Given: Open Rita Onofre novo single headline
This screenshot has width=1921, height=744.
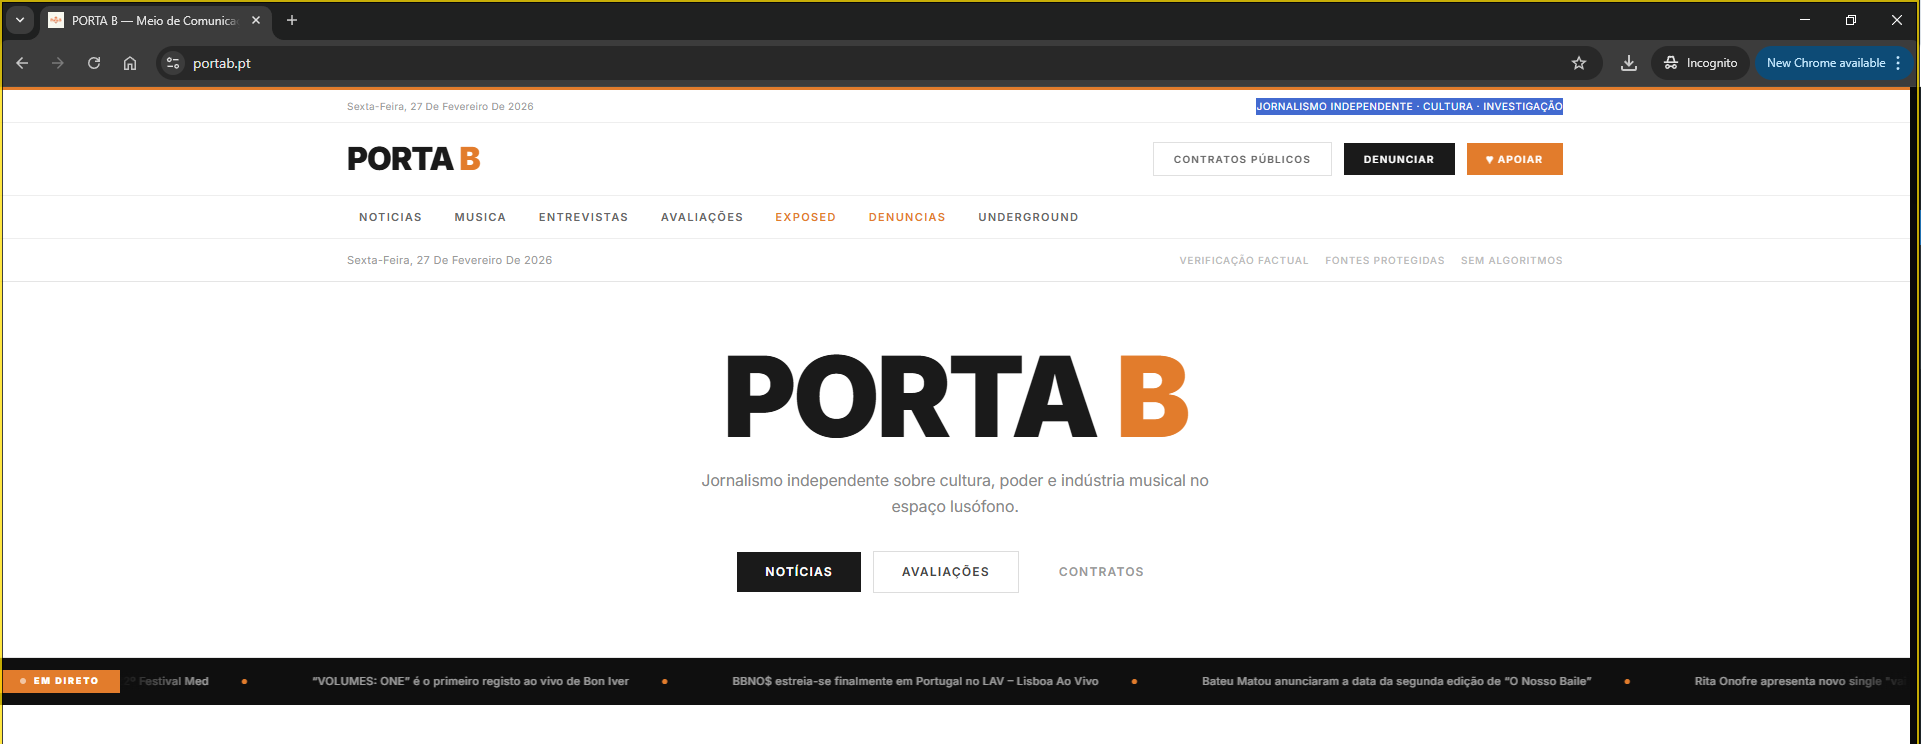Looking at the screenshot, I should coord(1800,681).
